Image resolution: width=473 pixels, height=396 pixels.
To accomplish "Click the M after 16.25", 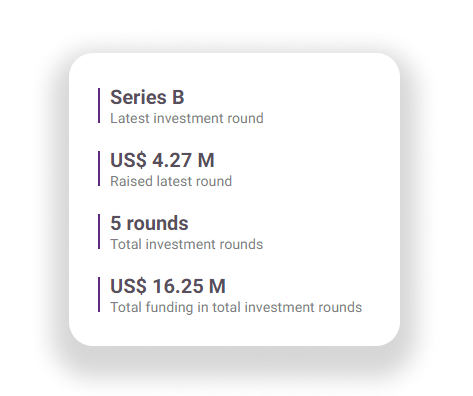I will pos(217,286).
